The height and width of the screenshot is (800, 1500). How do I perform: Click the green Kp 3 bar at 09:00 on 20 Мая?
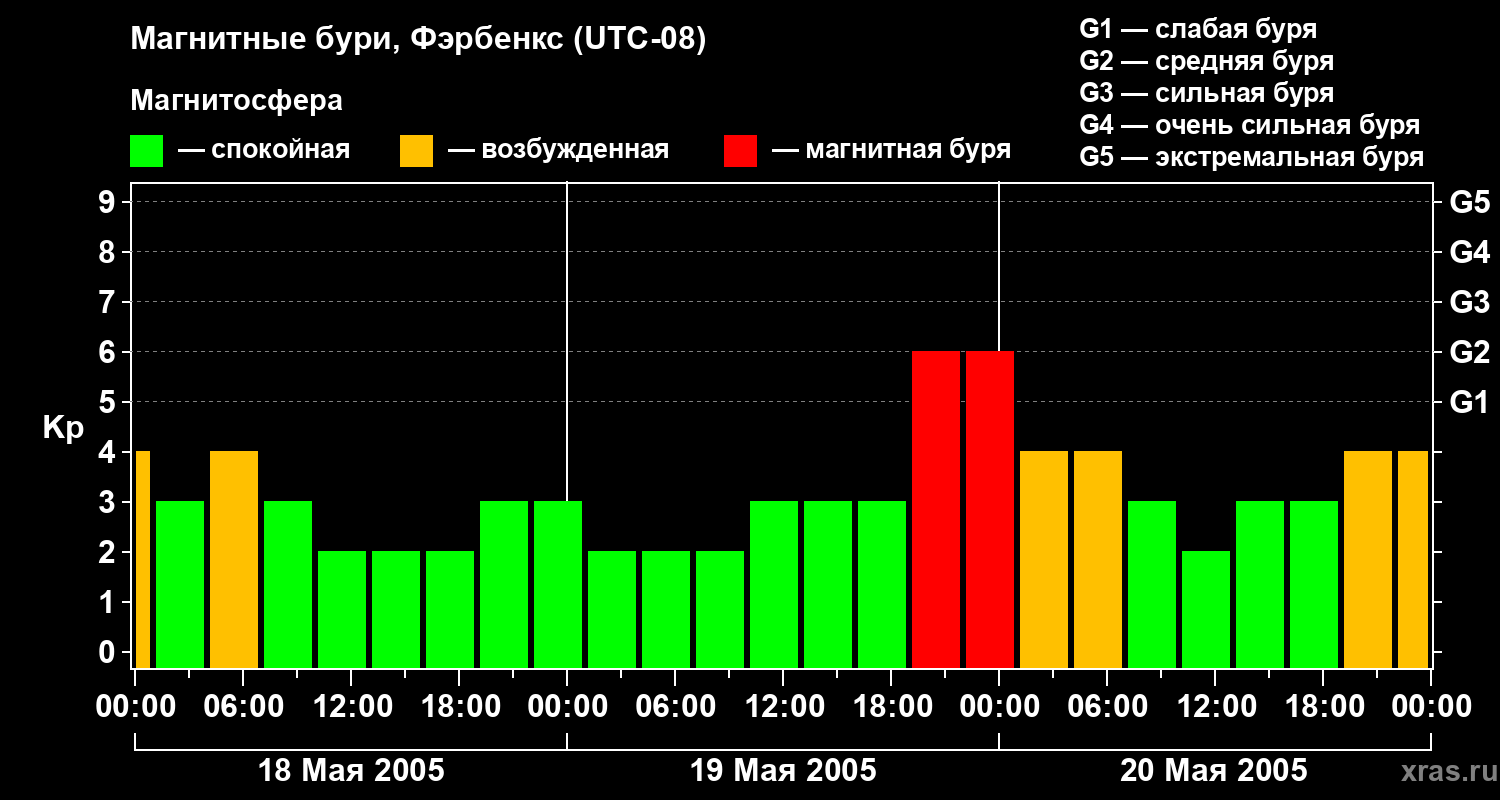(x=1152, y=584)
